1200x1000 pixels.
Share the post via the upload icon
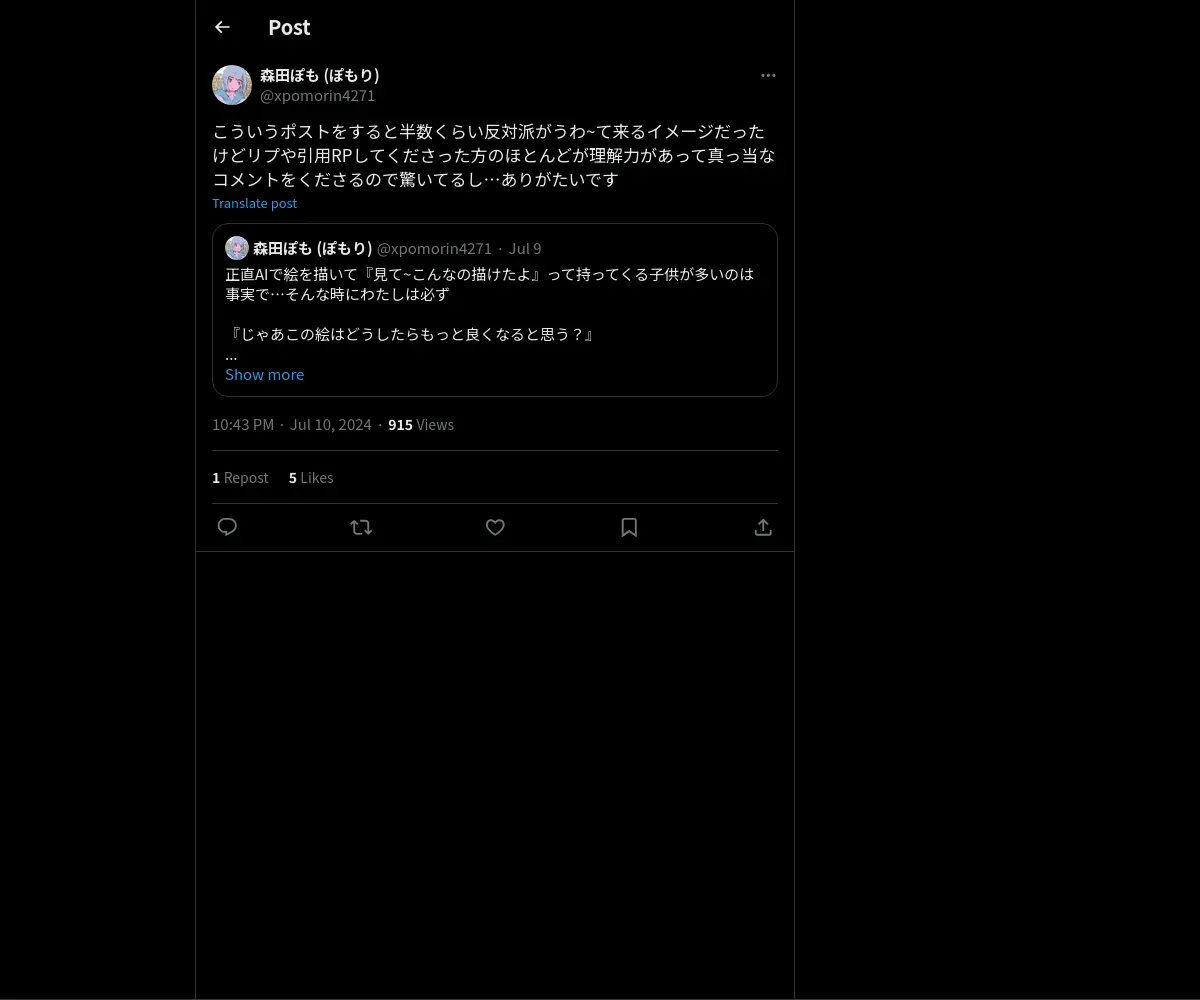[763, 527]
